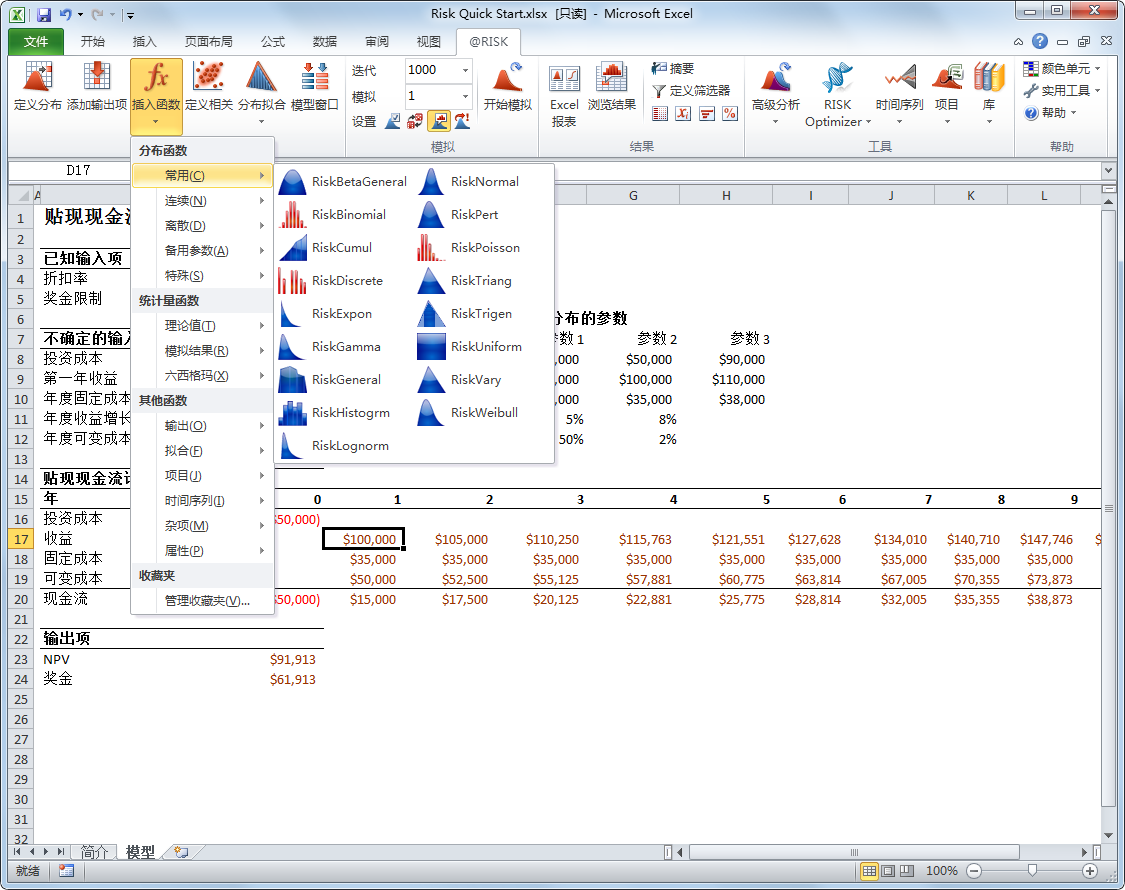Expand RISK Optimizer dropdown

868,122
